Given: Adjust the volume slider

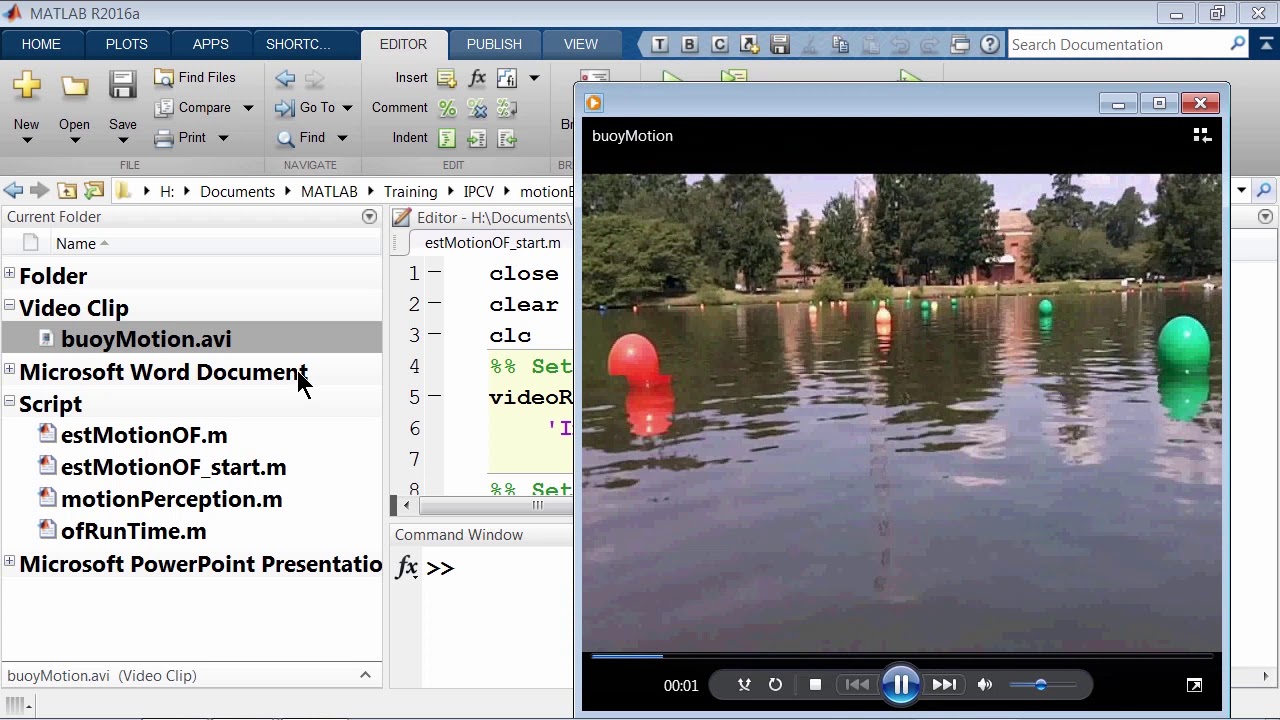Looking at the screenshot, I should (1042, 685).
